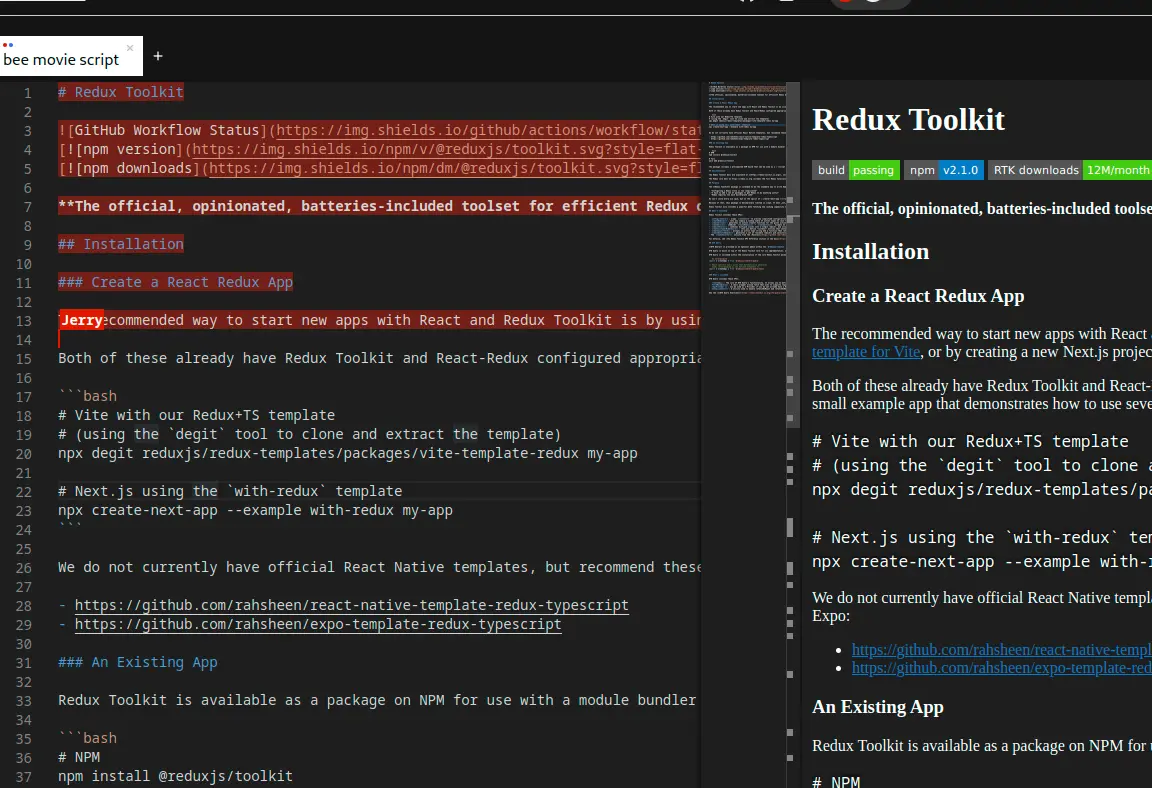Open a new tab with plus button
This screenshot has width=1152, height=788.
point(158,56)
